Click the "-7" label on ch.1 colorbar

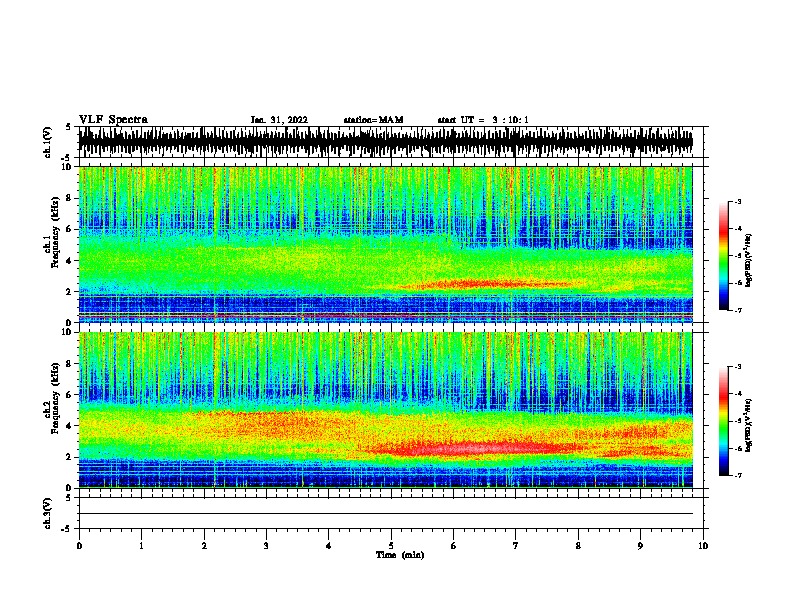[x=737, y=310]
